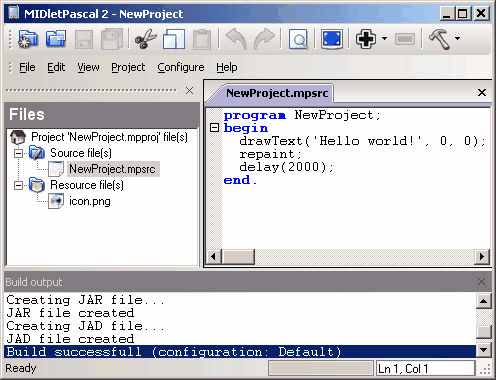Click the editor horizontal scroll left arrow
The width and height of the screenshot is (496, 380).
pos(214,257)
